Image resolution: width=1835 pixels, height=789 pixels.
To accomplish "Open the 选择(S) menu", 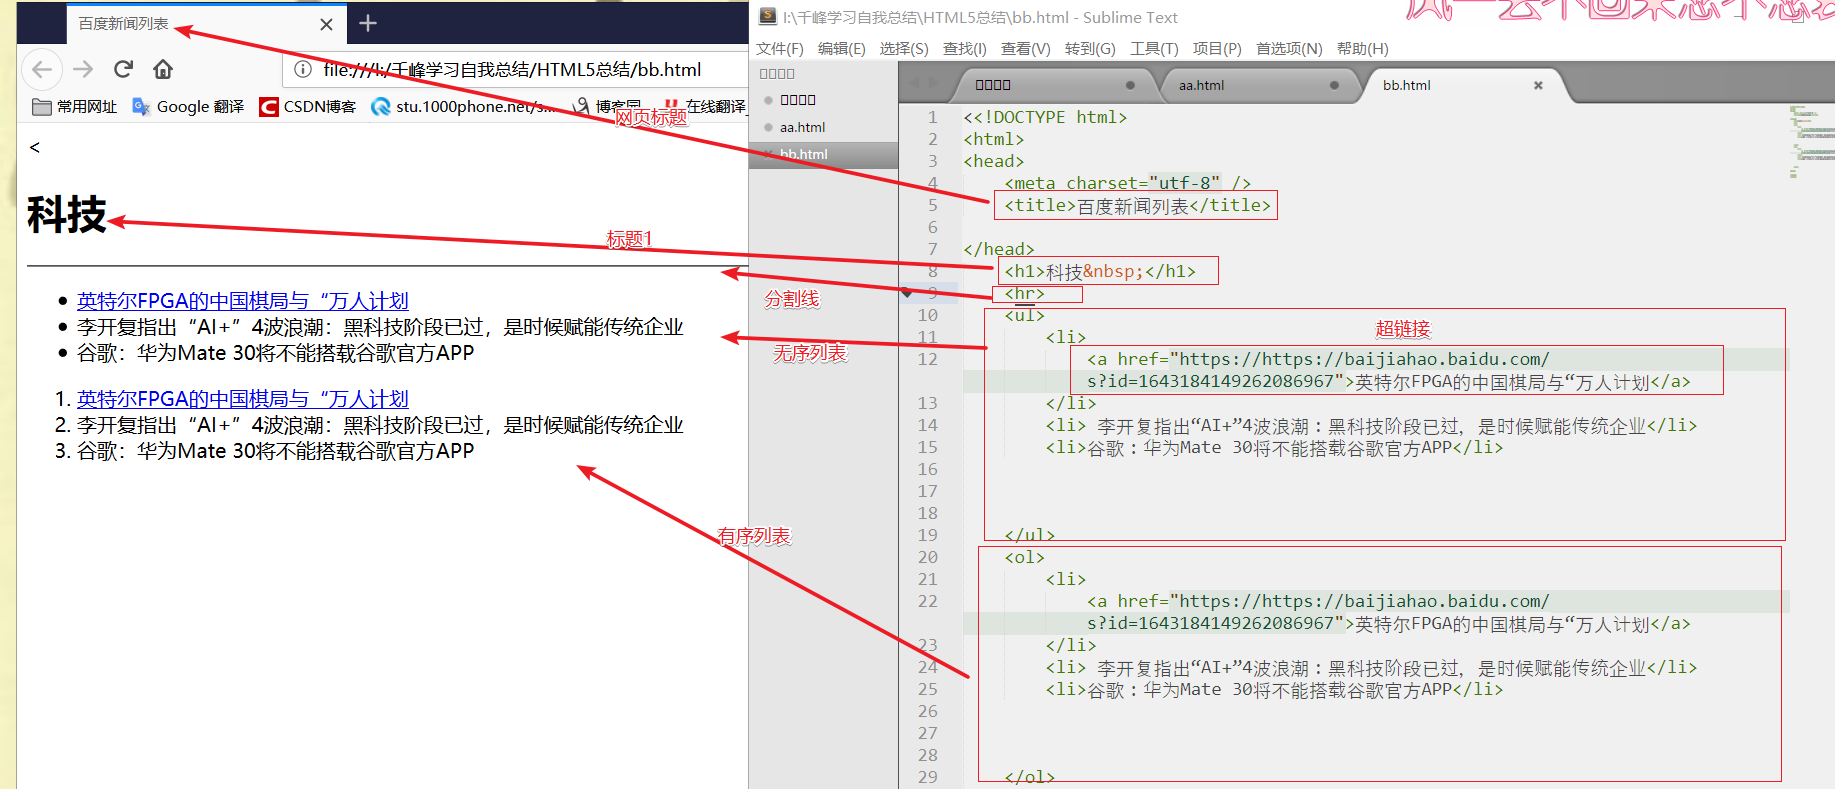I will point(904,48).
